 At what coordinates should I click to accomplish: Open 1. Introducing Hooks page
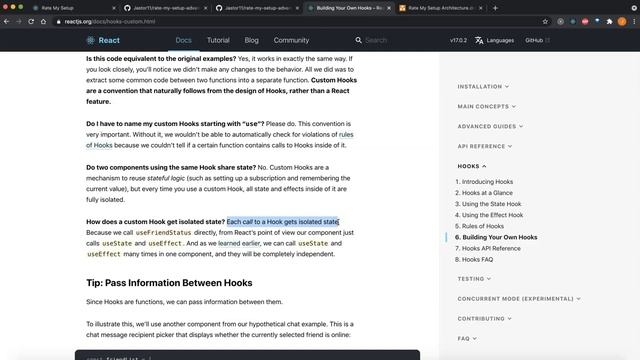tap(484, 182)
